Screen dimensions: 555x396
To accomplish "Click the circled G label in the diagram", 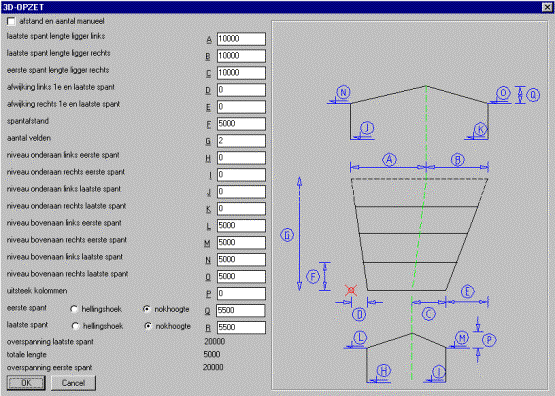I will point(287,235).
